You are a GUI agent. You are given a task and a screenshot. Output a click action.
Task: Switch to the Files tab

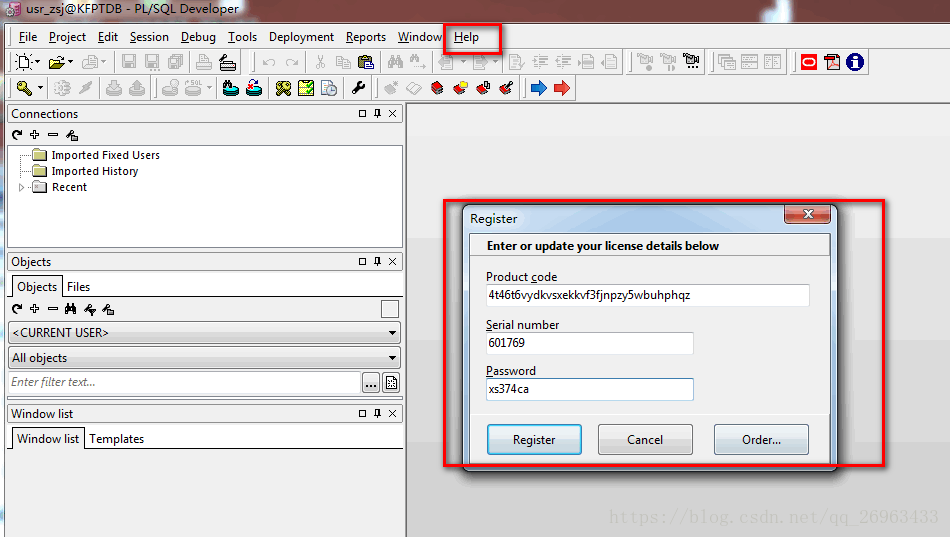78,287
